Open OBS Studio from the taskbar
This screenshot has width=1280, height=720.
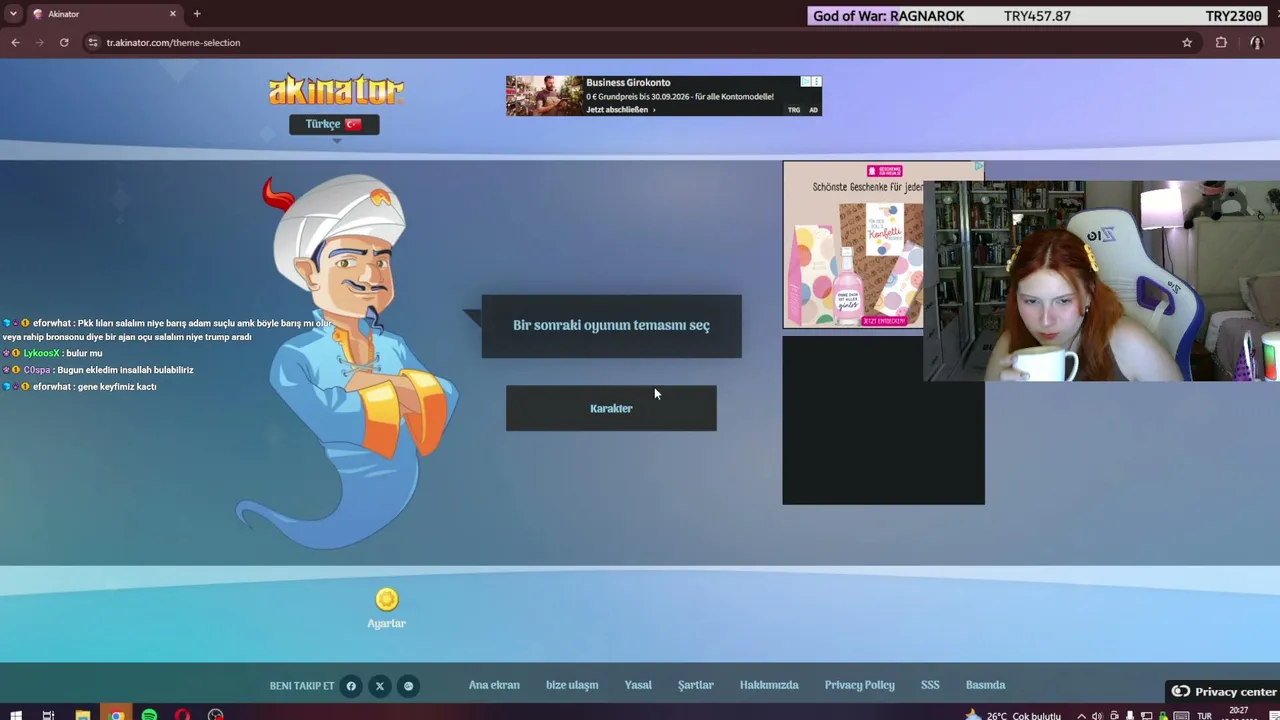coord(215,715)
